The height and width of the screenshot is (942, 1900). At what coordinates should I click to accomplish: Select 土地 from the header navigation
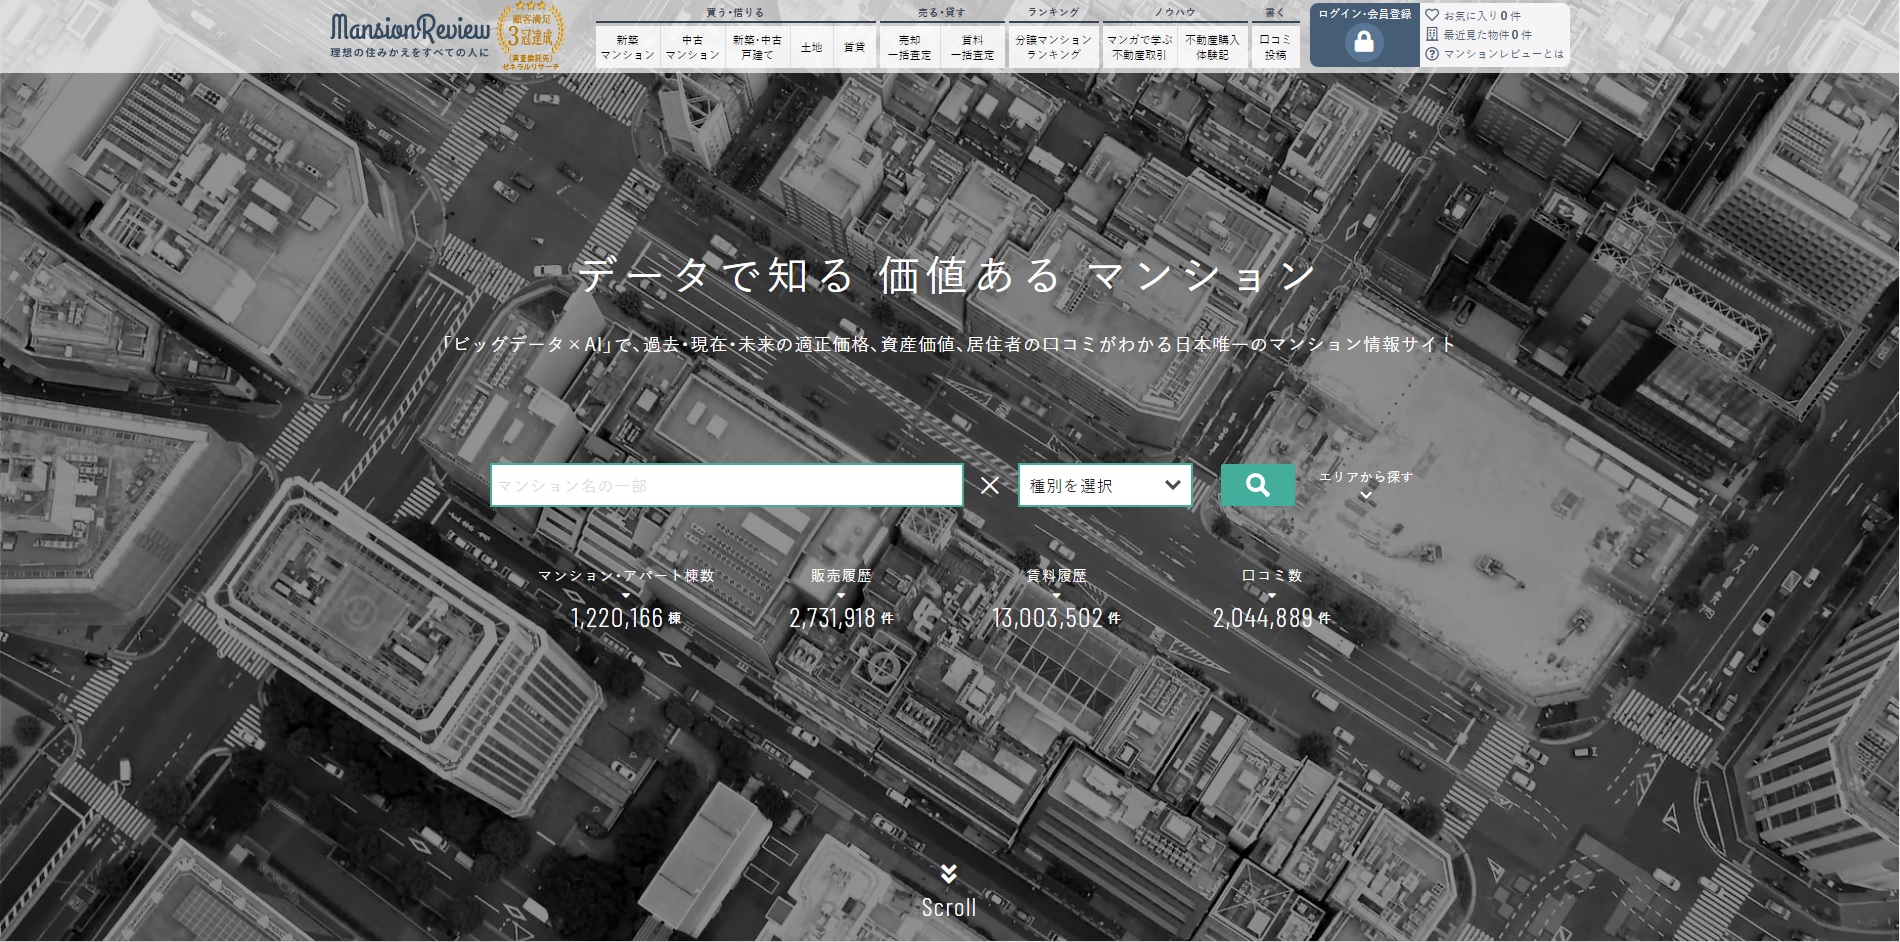pos(811,45)
